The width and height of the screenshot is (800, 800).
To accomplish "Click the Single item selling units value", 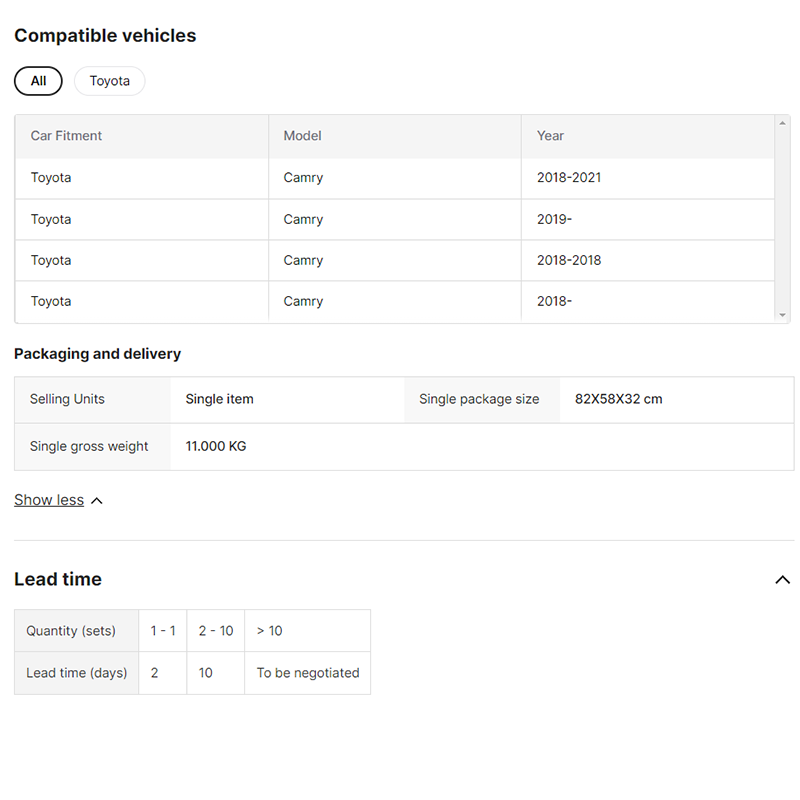I will pyautogui.click(x=219, y=399).
